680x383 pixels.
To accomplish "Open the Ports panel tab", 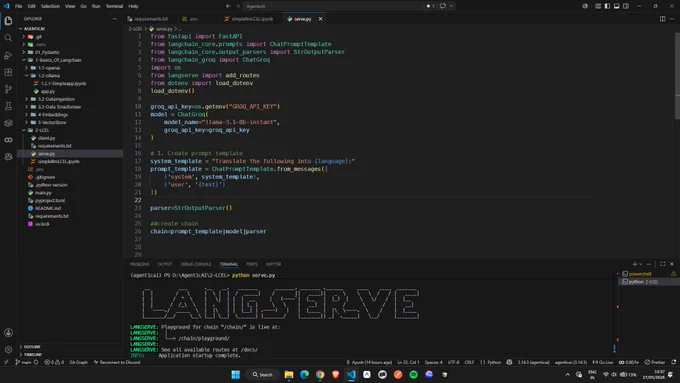I will 252,264.
